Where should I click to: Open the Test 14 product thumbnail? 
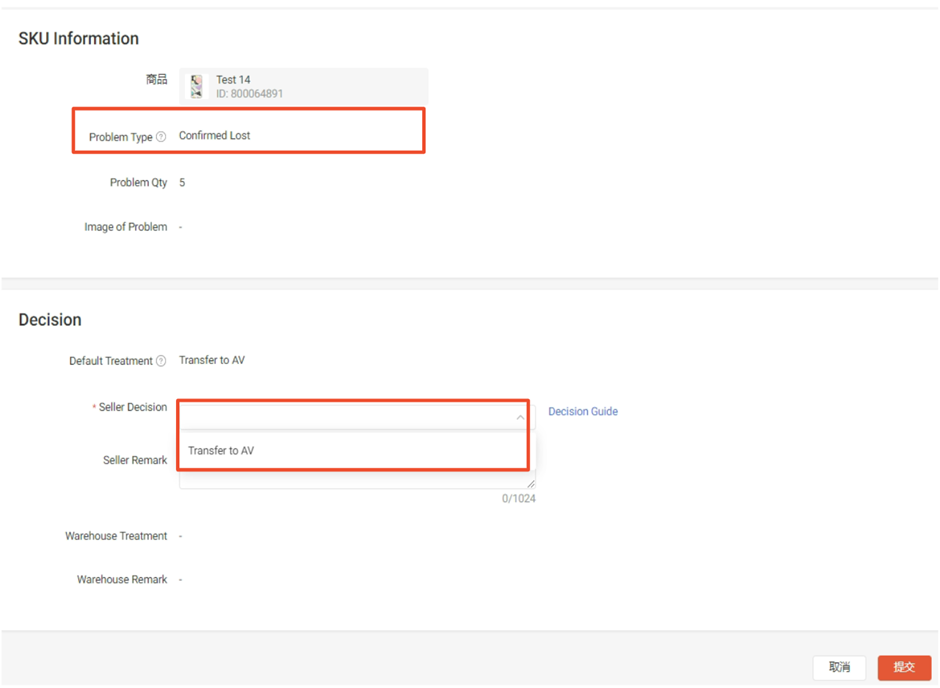[x=196, y=86]
